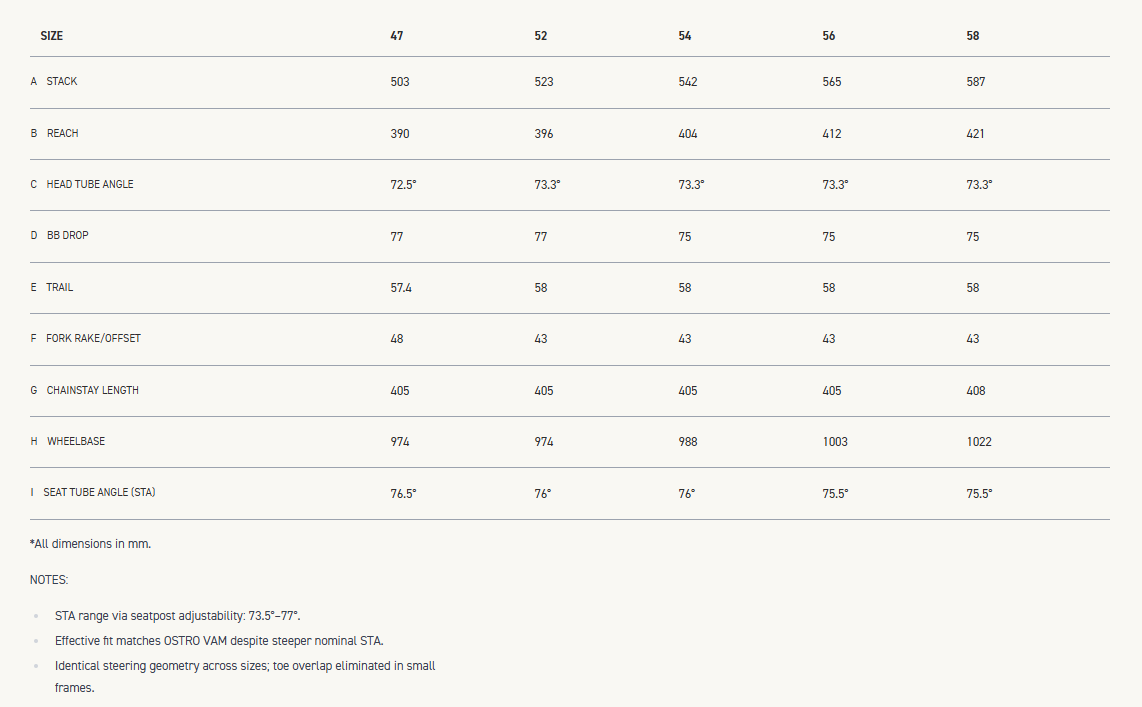Click the WHEELBASE row label
Image resolution: width=1142 pixels, height=707 pixels.
(x=75, y=442)
